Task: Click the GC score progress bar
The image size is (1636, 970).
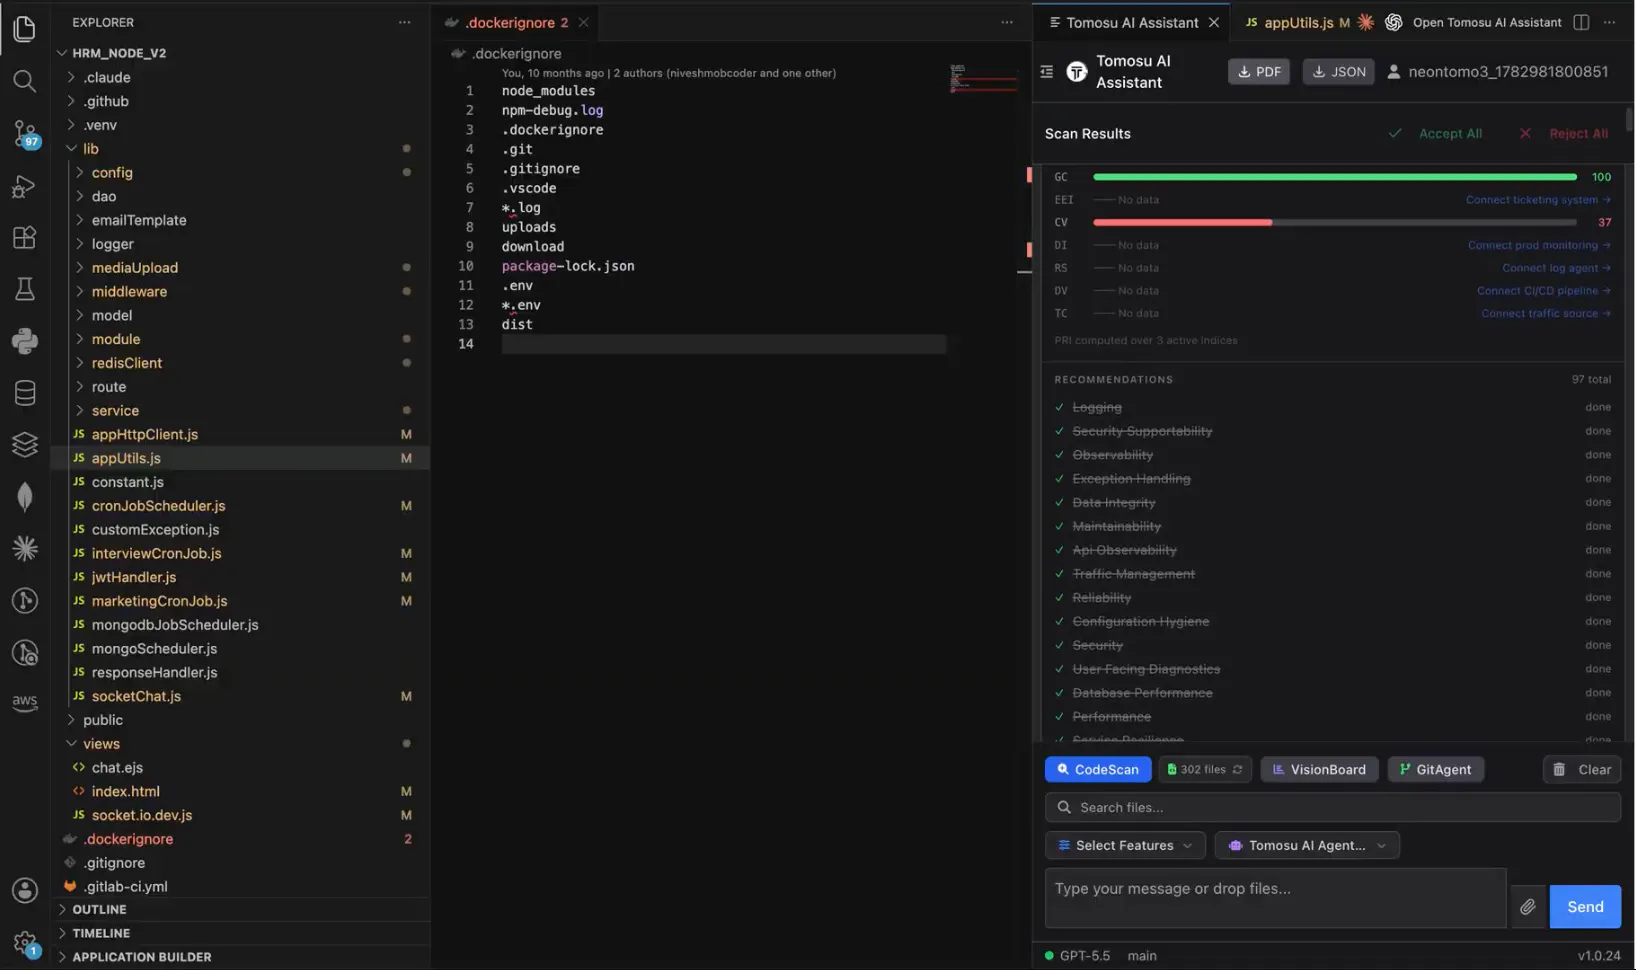Action: click(1335, 177)
